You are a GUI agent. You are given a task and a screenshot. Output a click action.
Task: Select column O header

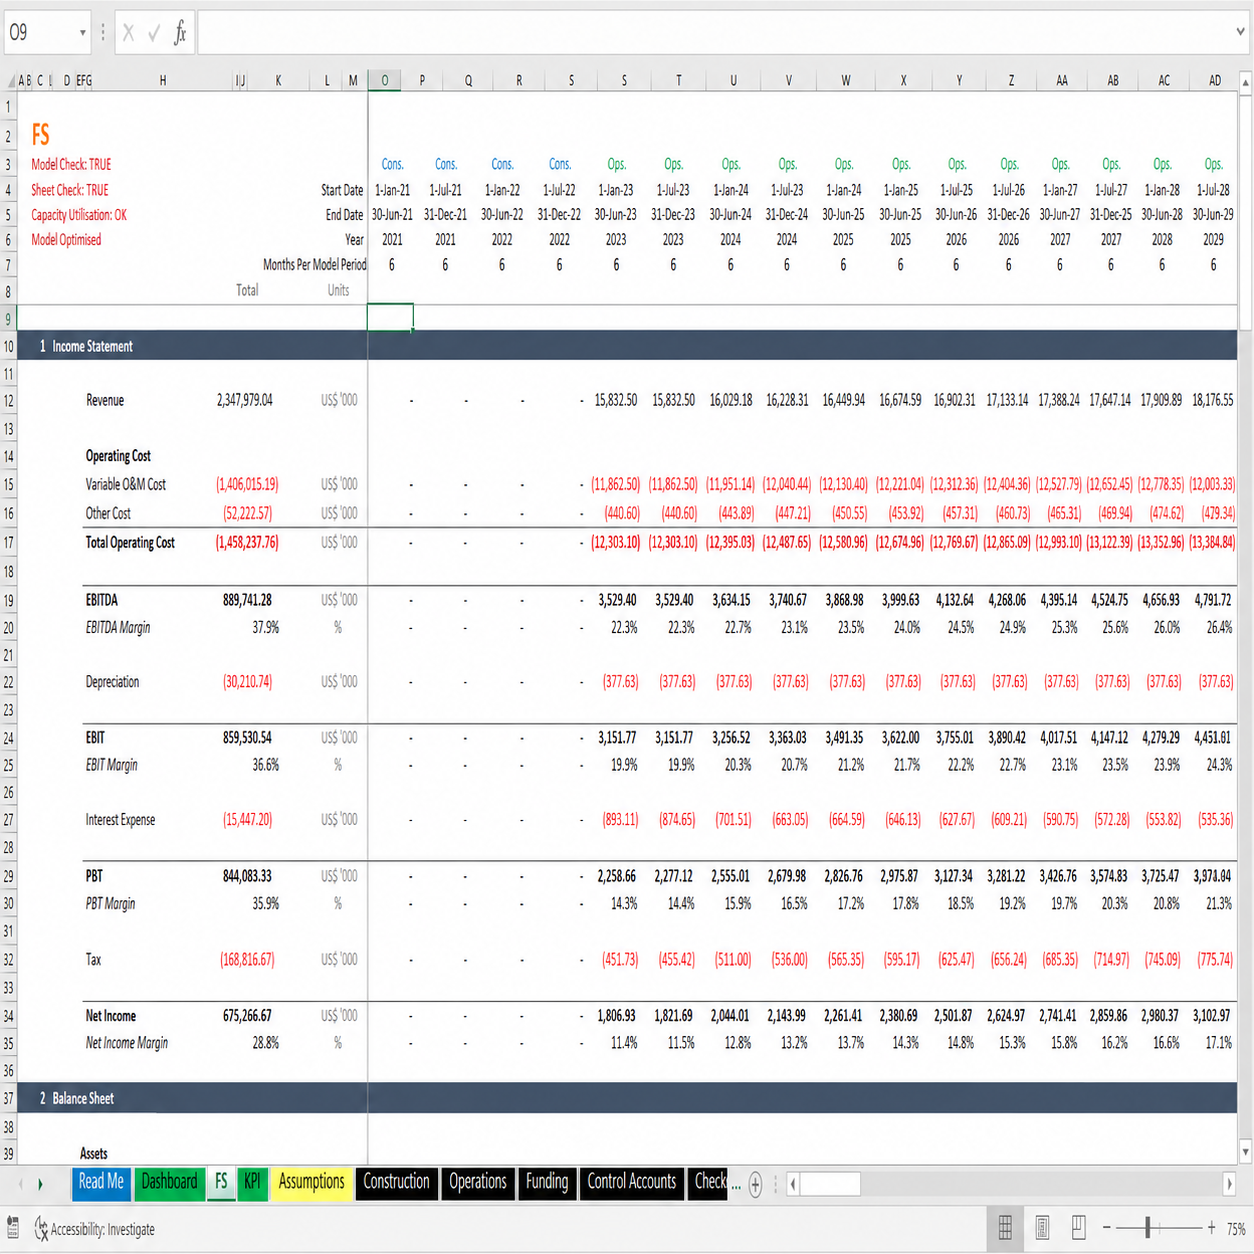click(x=385, y=81)
